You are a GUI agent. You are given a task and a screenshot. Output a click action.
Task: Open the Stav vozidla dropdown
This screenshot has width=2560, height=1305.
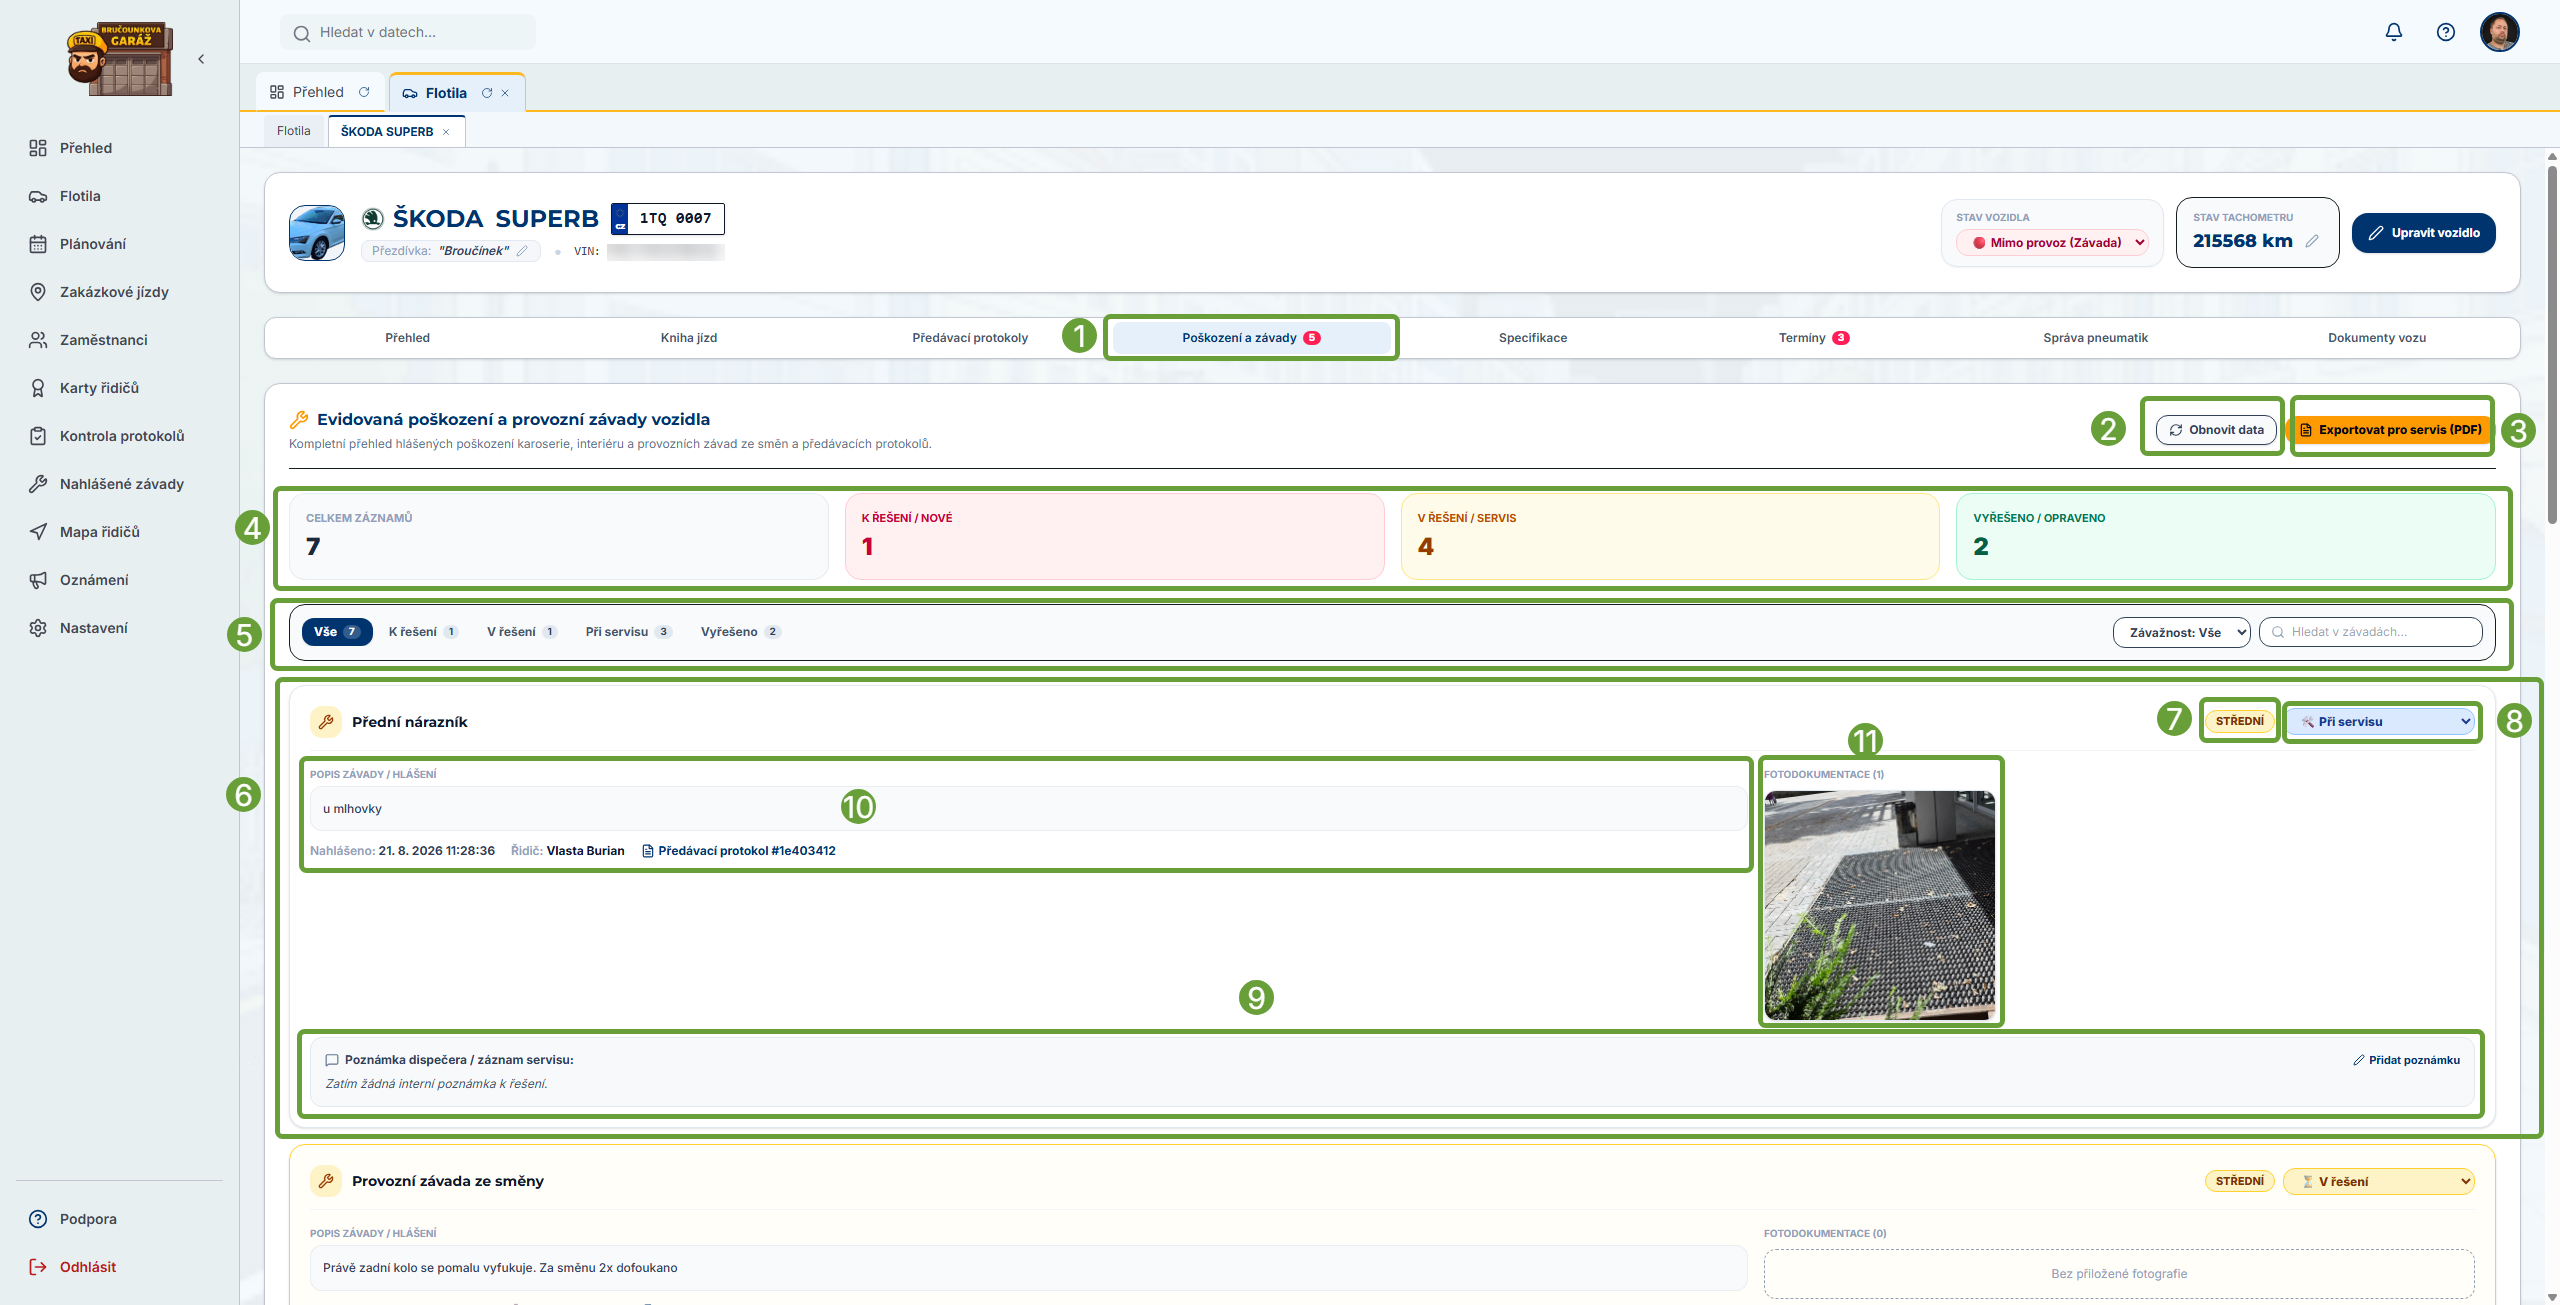click(x=2053, y=242)
